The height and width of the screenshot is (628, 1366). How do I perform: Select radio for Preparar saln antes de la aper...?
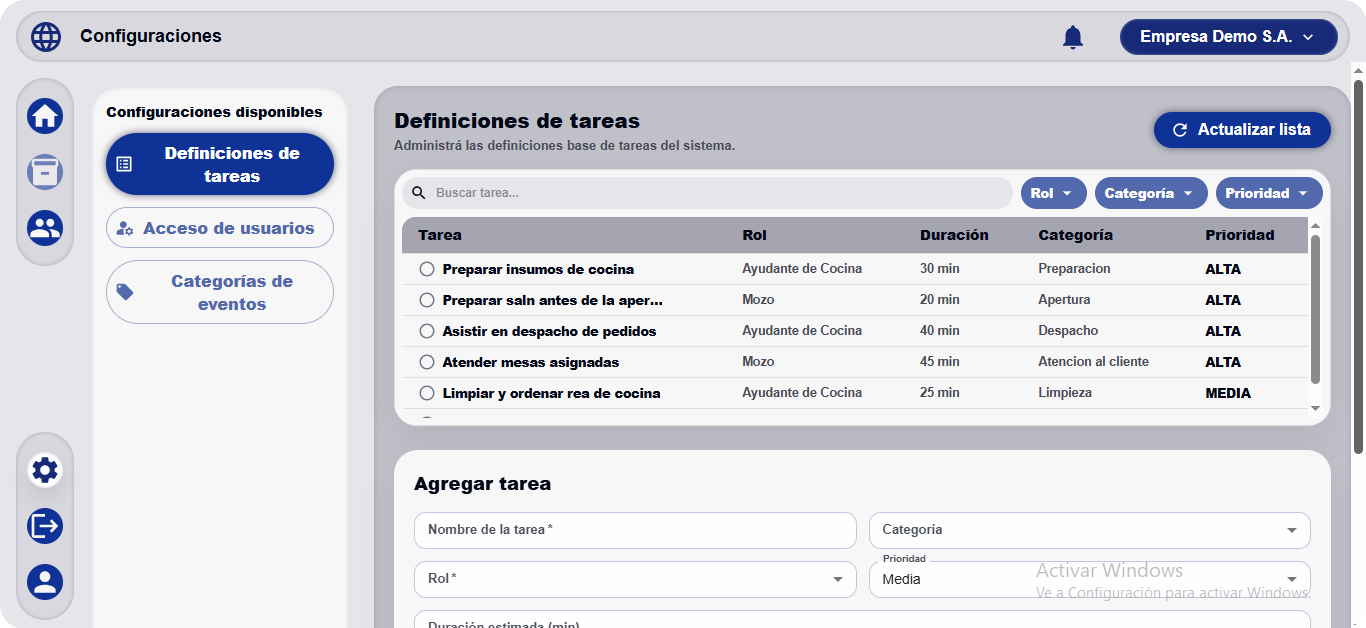[x=427, y=300]
